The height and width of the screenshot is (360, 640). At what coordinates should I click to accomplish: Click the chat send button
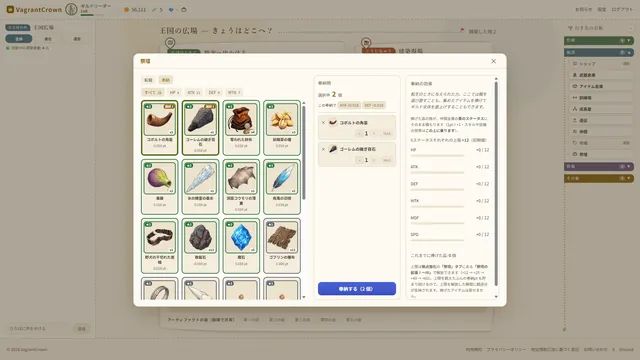(82, 329)
